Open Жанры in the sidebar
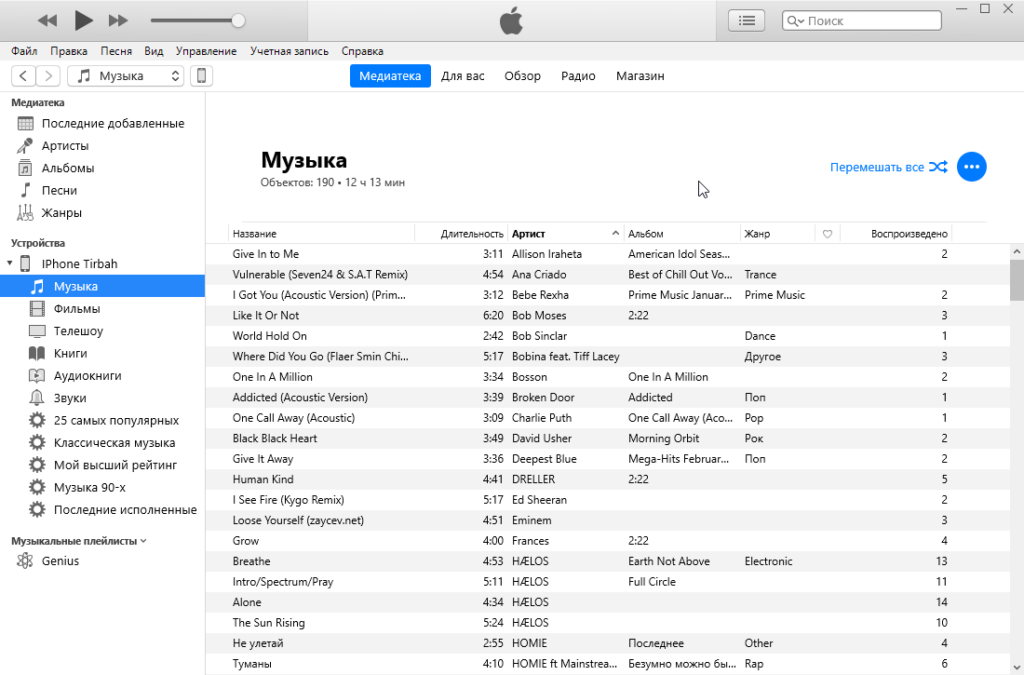Screen dimensions: 1024x675 pyautogui.click(x=63, y=212)
